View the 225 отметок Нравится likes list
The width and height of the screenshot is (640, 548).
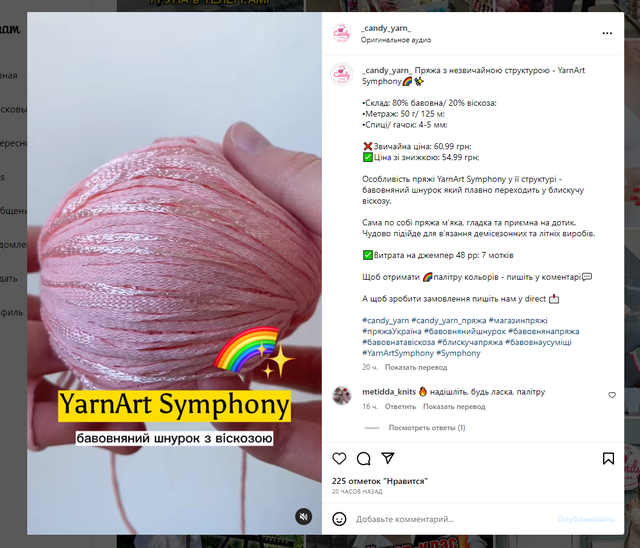(380, 481)
